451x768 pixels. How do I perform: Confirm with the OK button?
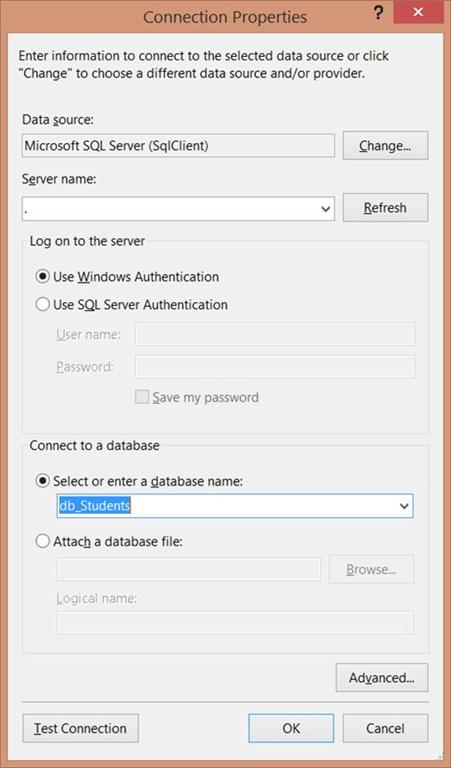291,728
